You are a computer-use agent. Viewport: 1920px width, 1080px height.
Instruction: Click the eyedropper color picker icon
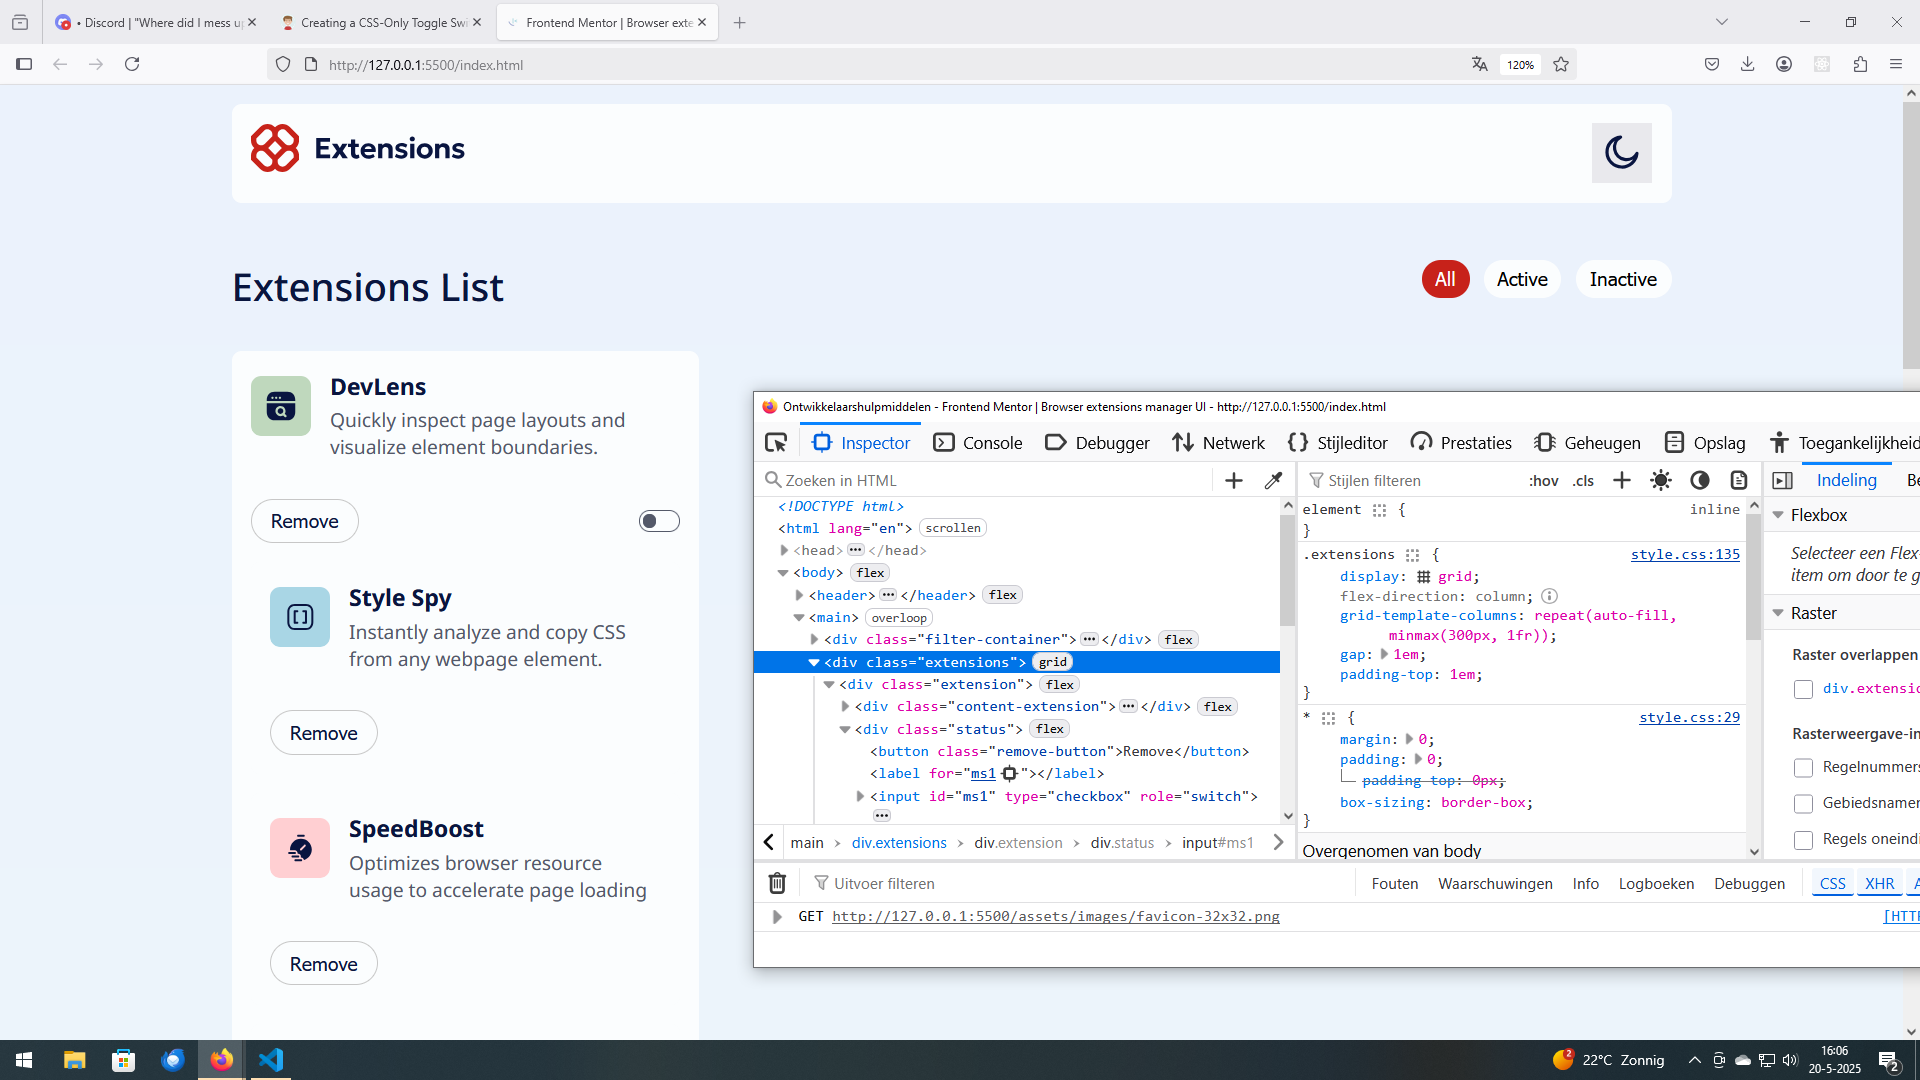pyautogui.click(x=1273, y=481)
